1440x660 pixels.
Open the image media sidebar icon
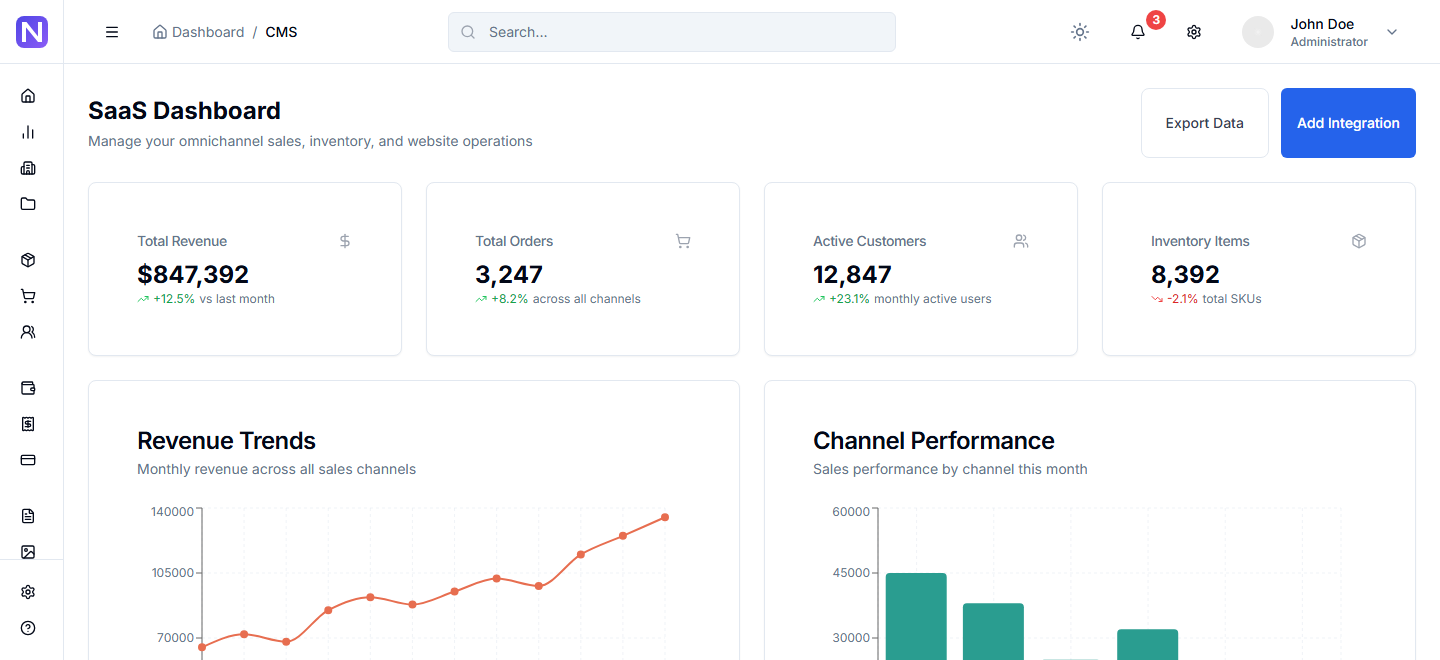[28, 552]
